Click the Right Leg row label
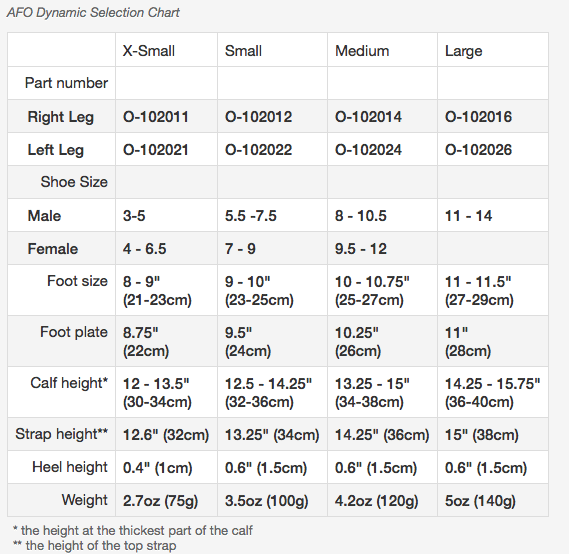 61,117
